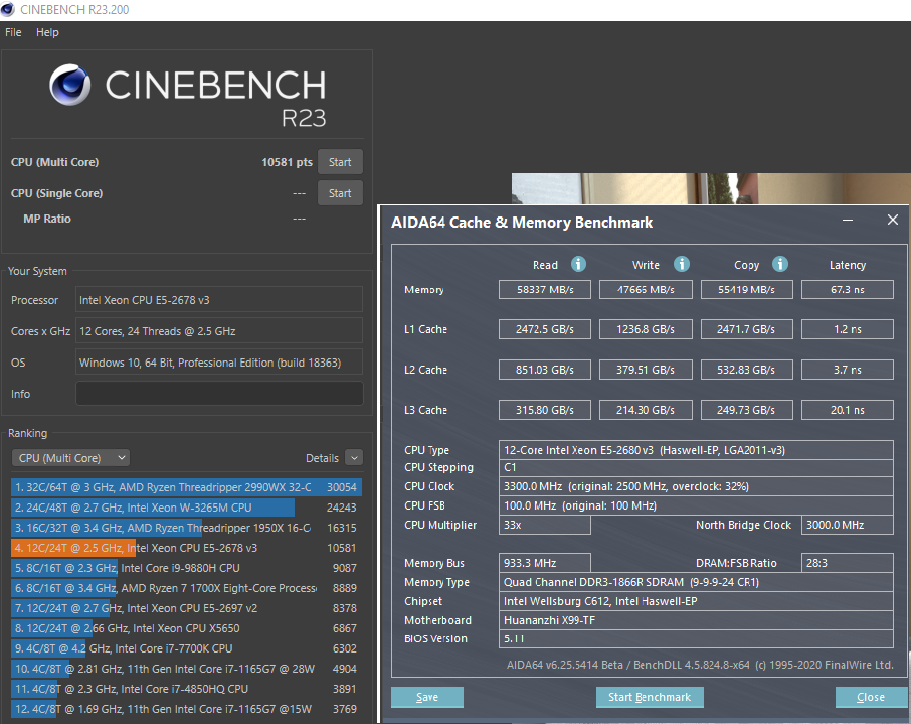
Task: Click L2 Cache Copy value 532.83 GB/s
Action: (x=747, y=370)
